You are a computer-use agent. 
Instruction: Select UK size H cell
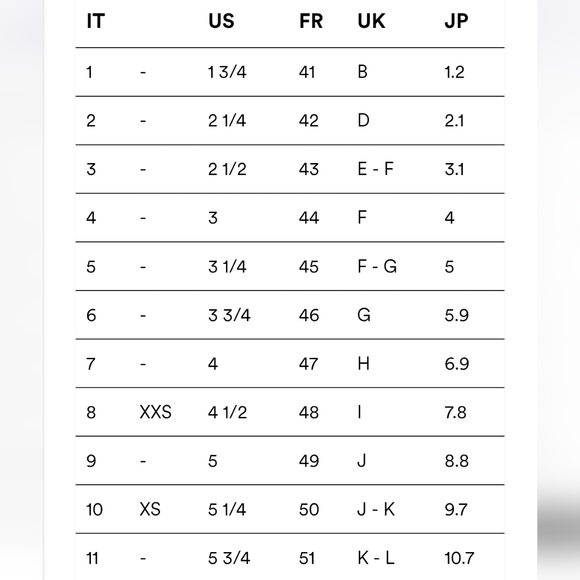(363, 364)
